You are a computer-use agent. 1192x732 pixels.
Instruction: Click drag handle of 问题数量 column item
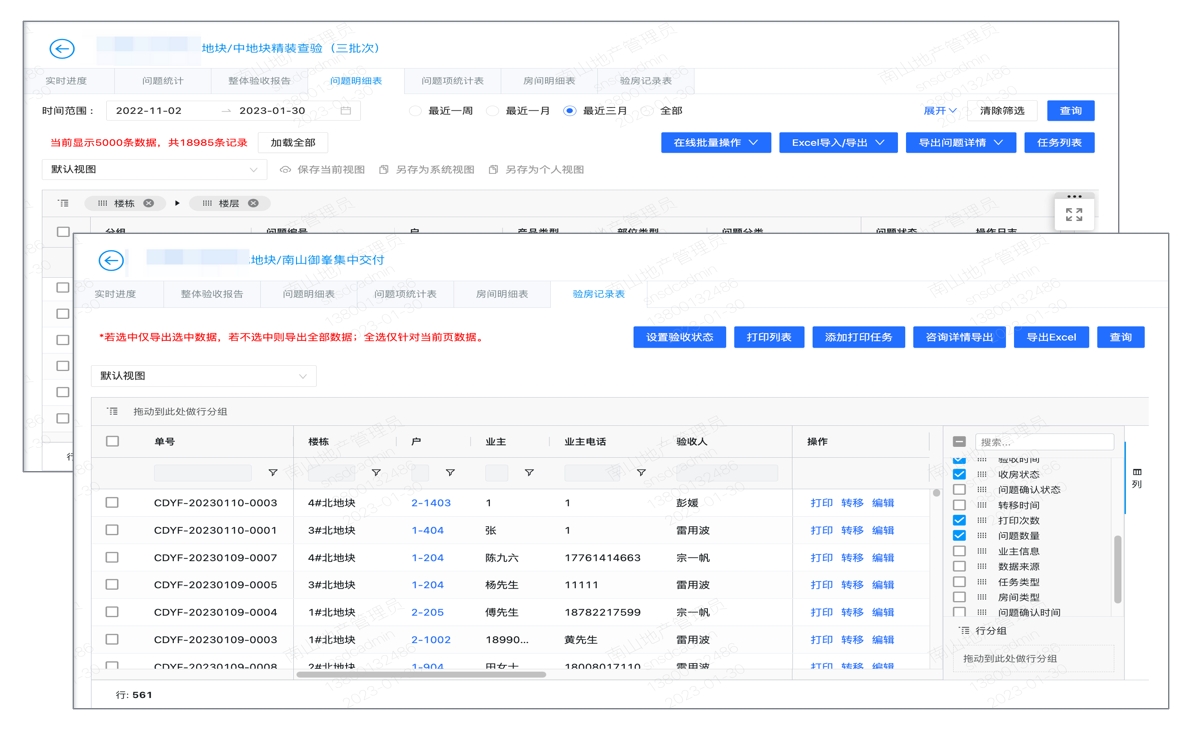coord(981,536)
